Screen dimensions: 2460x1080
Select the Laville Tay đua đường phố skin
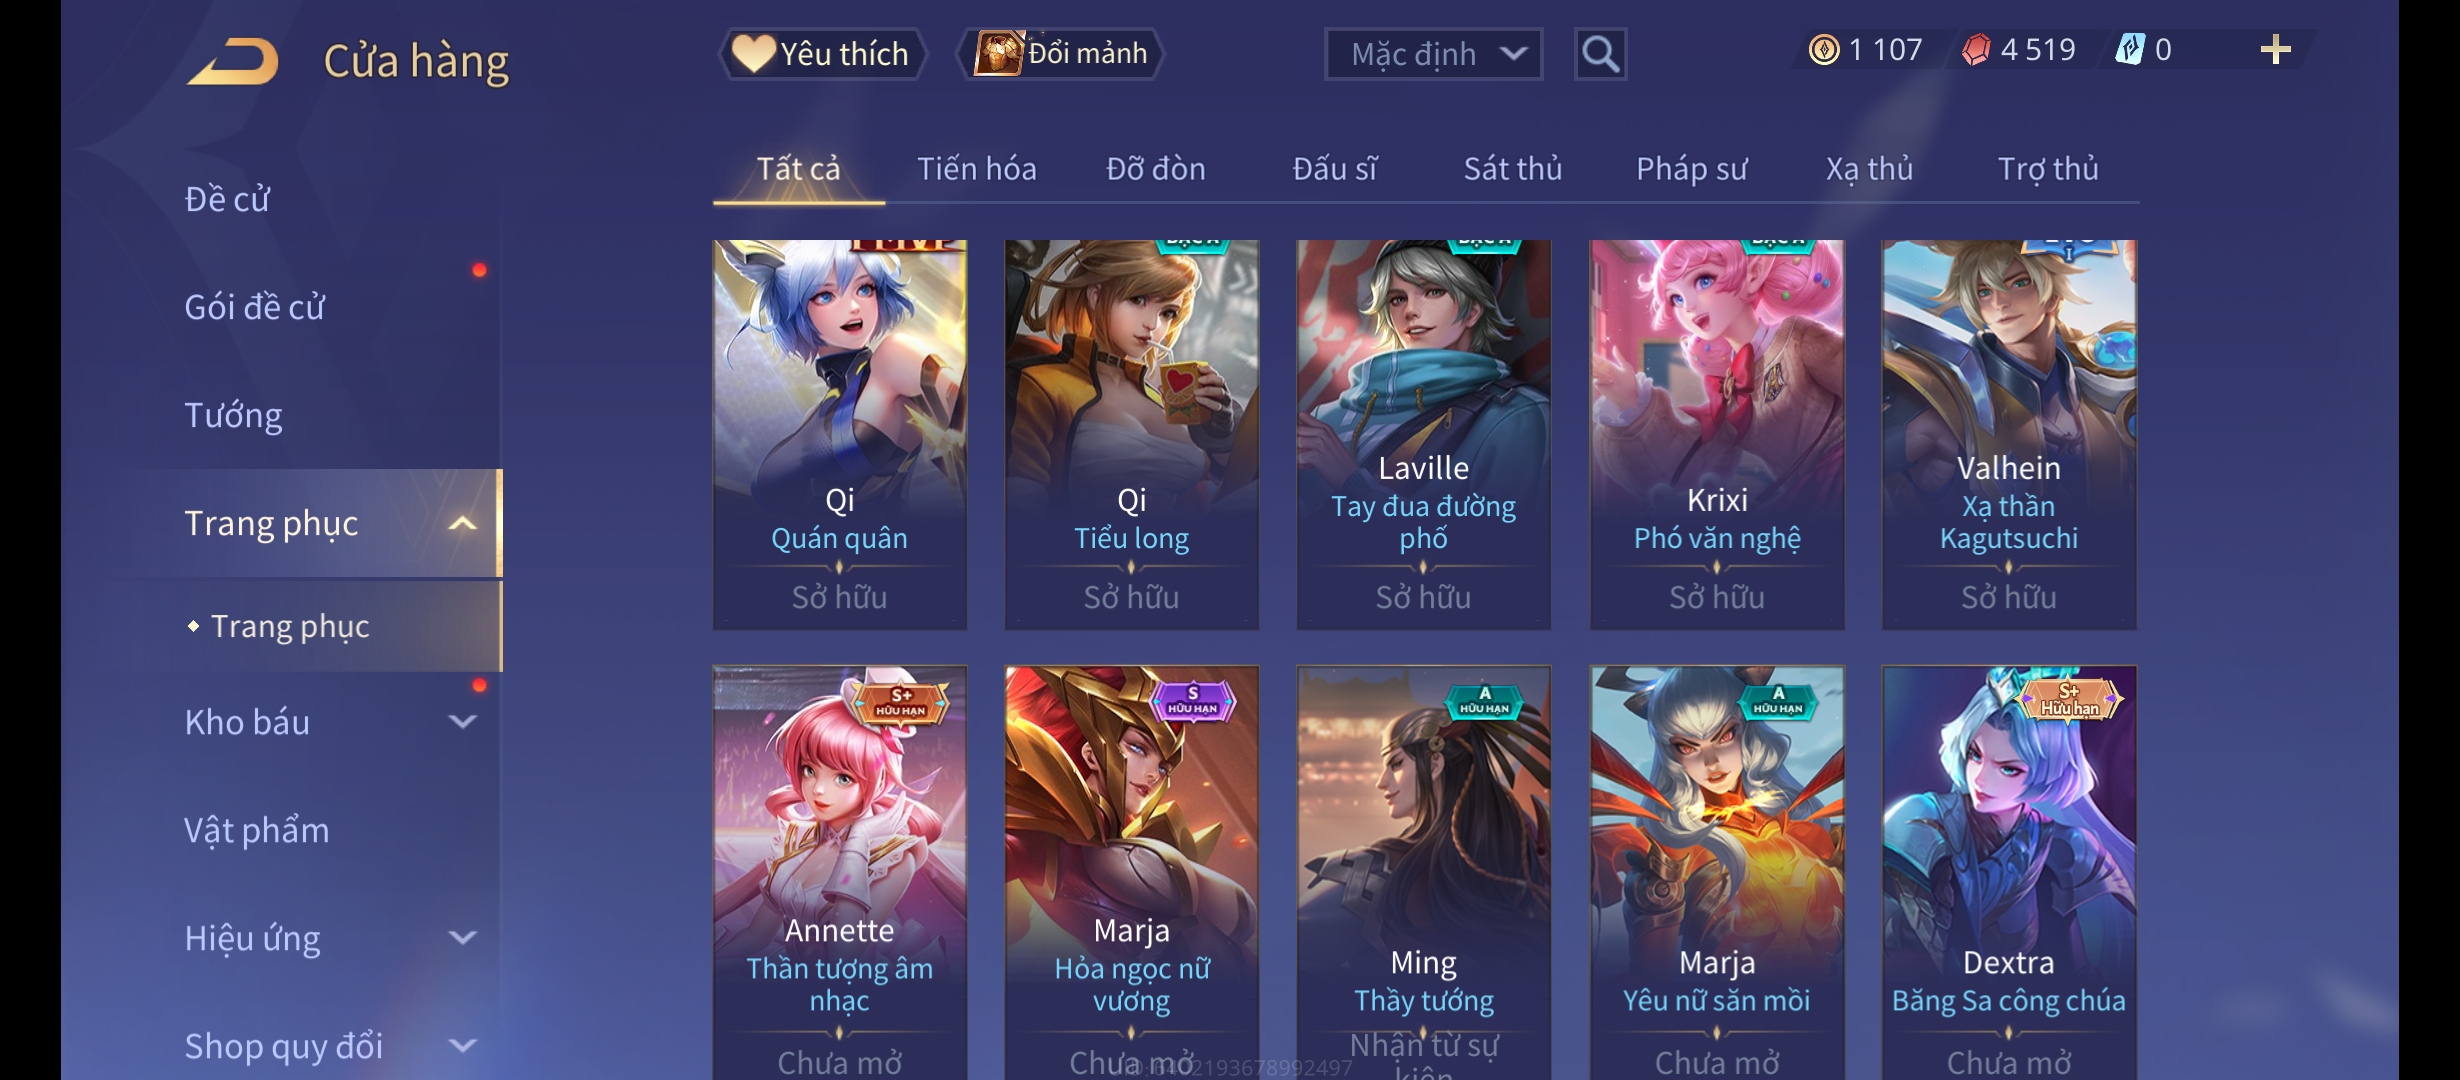tap(1424, 434)
